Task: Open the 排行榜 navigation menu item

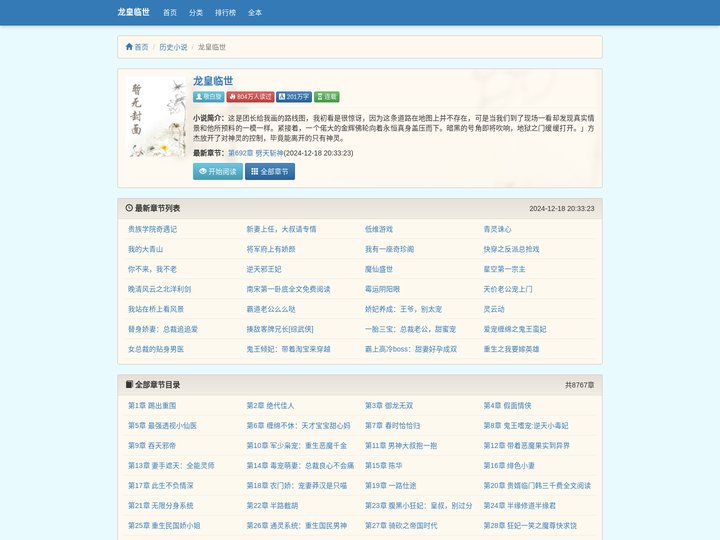Action: pos(225,12)
